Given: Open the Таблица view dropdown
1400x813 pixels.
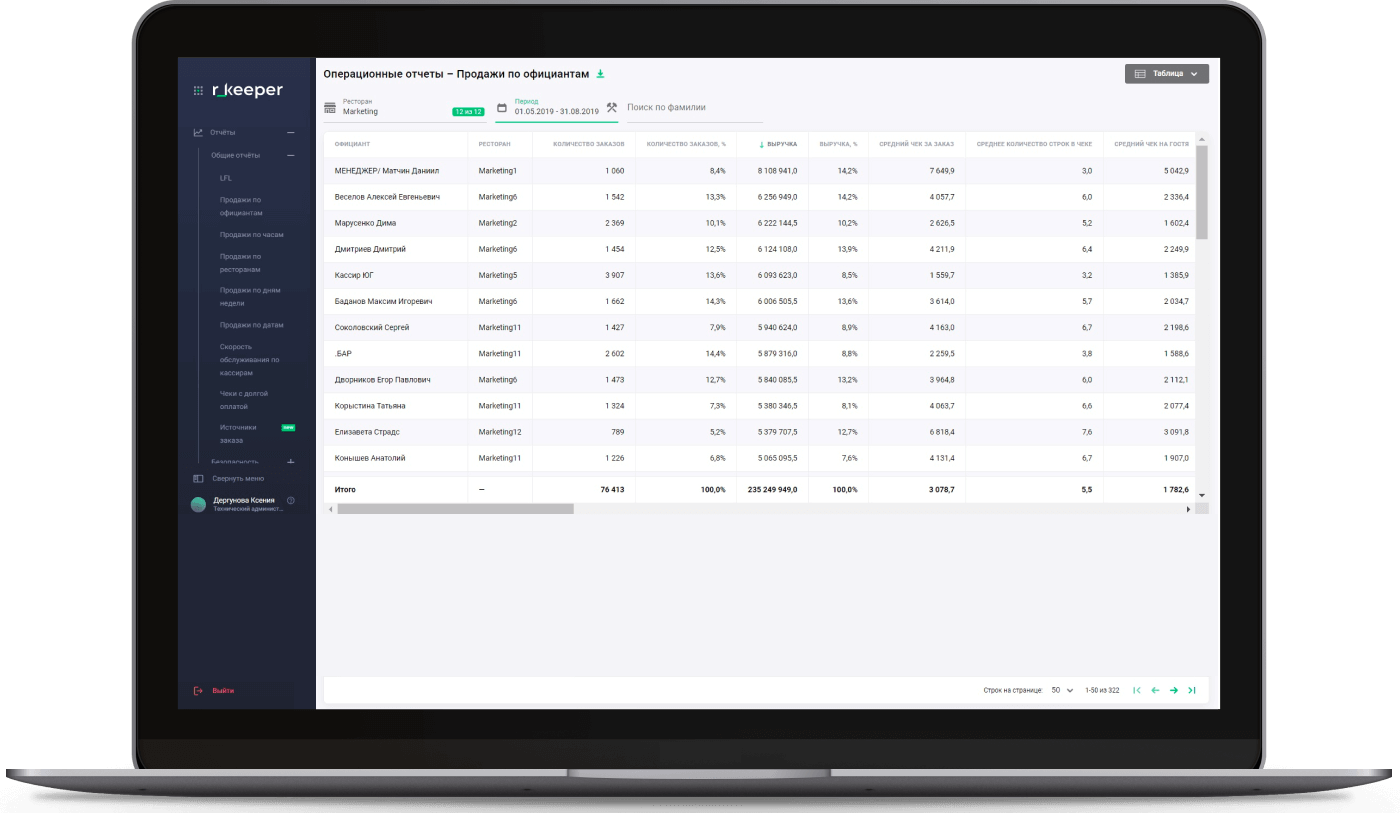Looking at the screenshot, I should click(1167, 73).
